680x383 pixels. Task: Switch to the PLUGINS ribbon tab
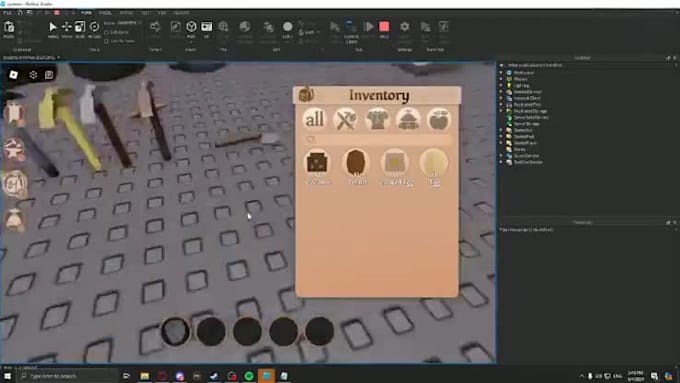click(181, 13)
